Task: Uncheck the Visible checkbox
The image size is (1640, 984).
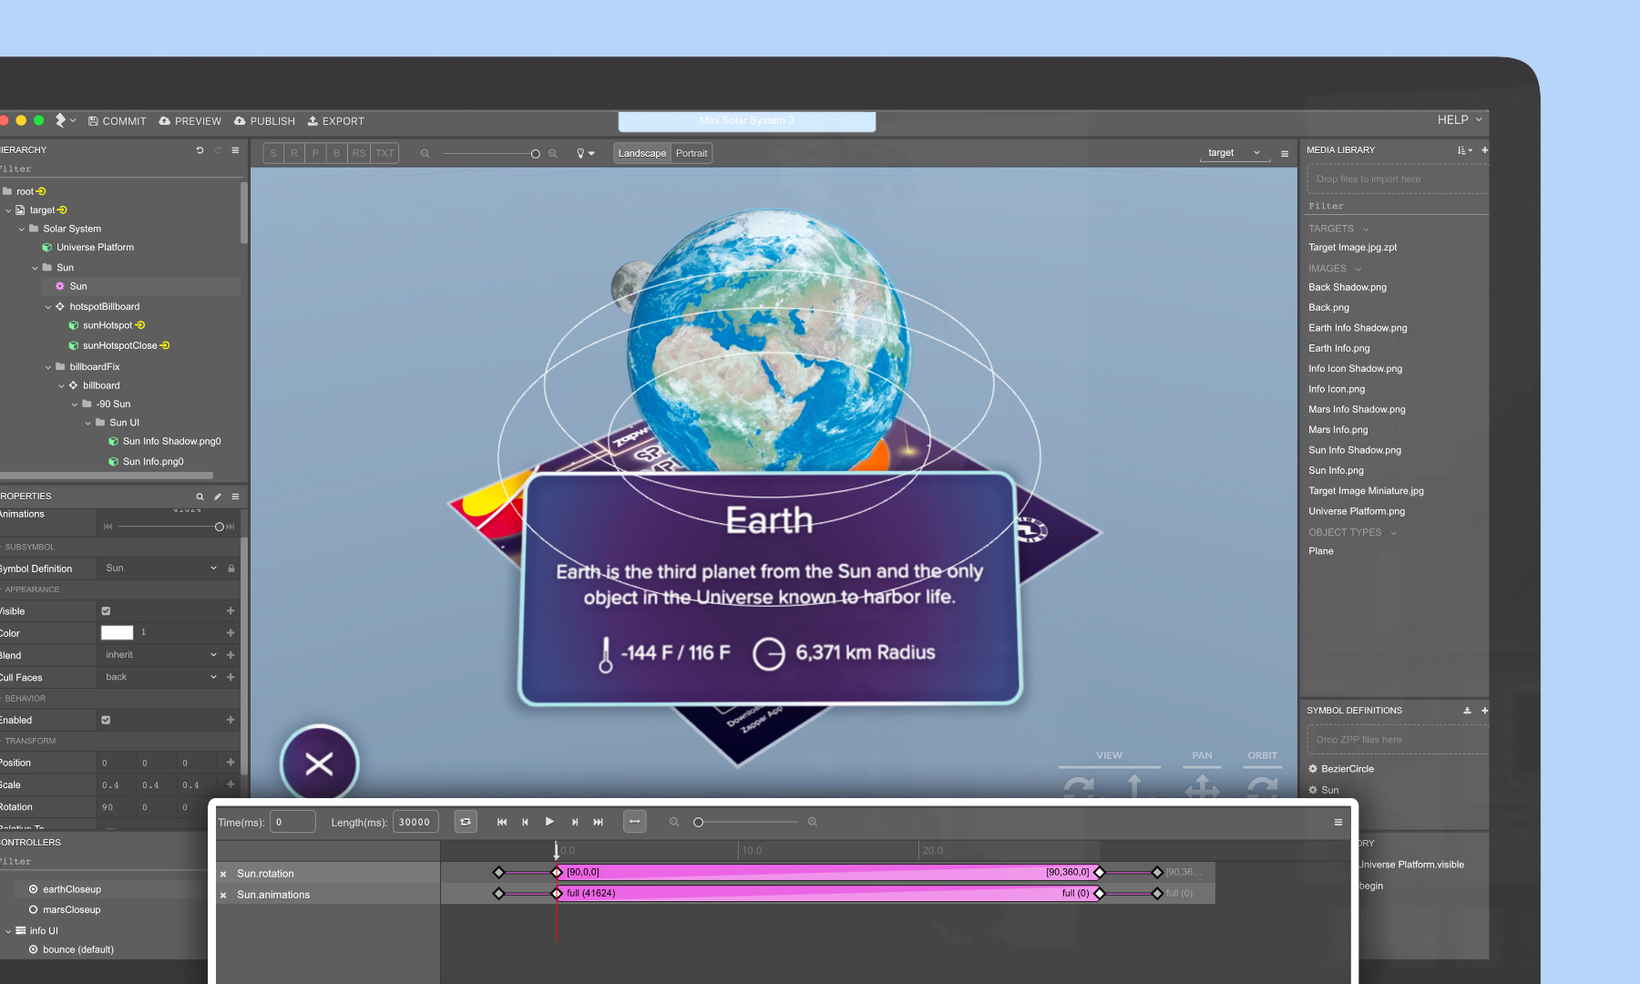Action: pyautogui.click(x=106, y=611)
